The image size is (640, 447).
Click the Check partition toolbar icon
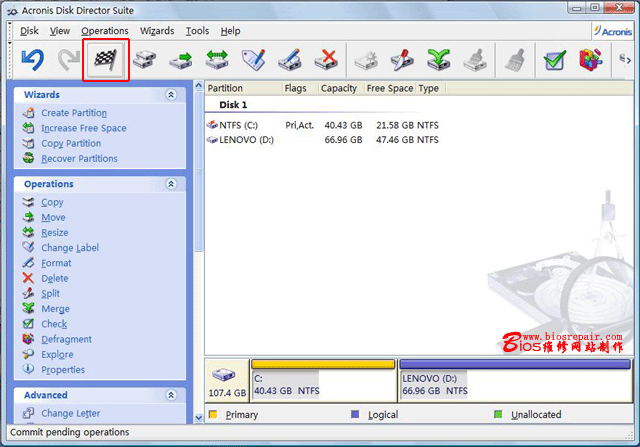point(555,60)
